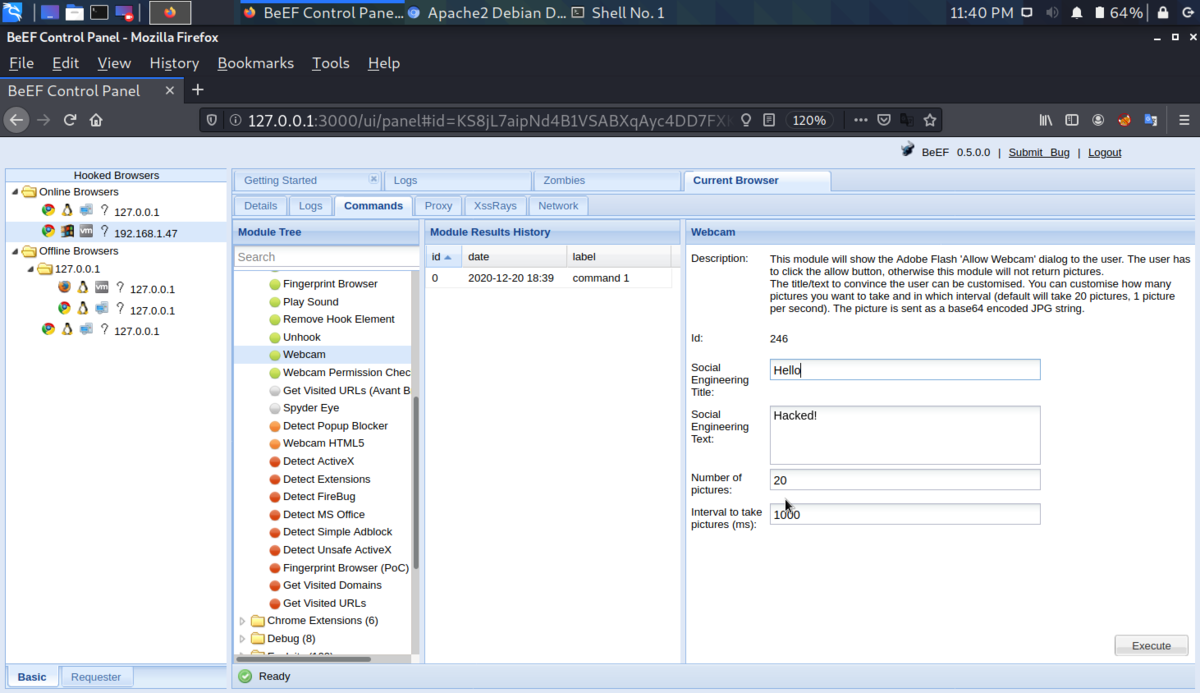This screenshot has width=1200, height=693.
Task: Open a new Firefox tab with plus
Action: [x=197, y=90]
